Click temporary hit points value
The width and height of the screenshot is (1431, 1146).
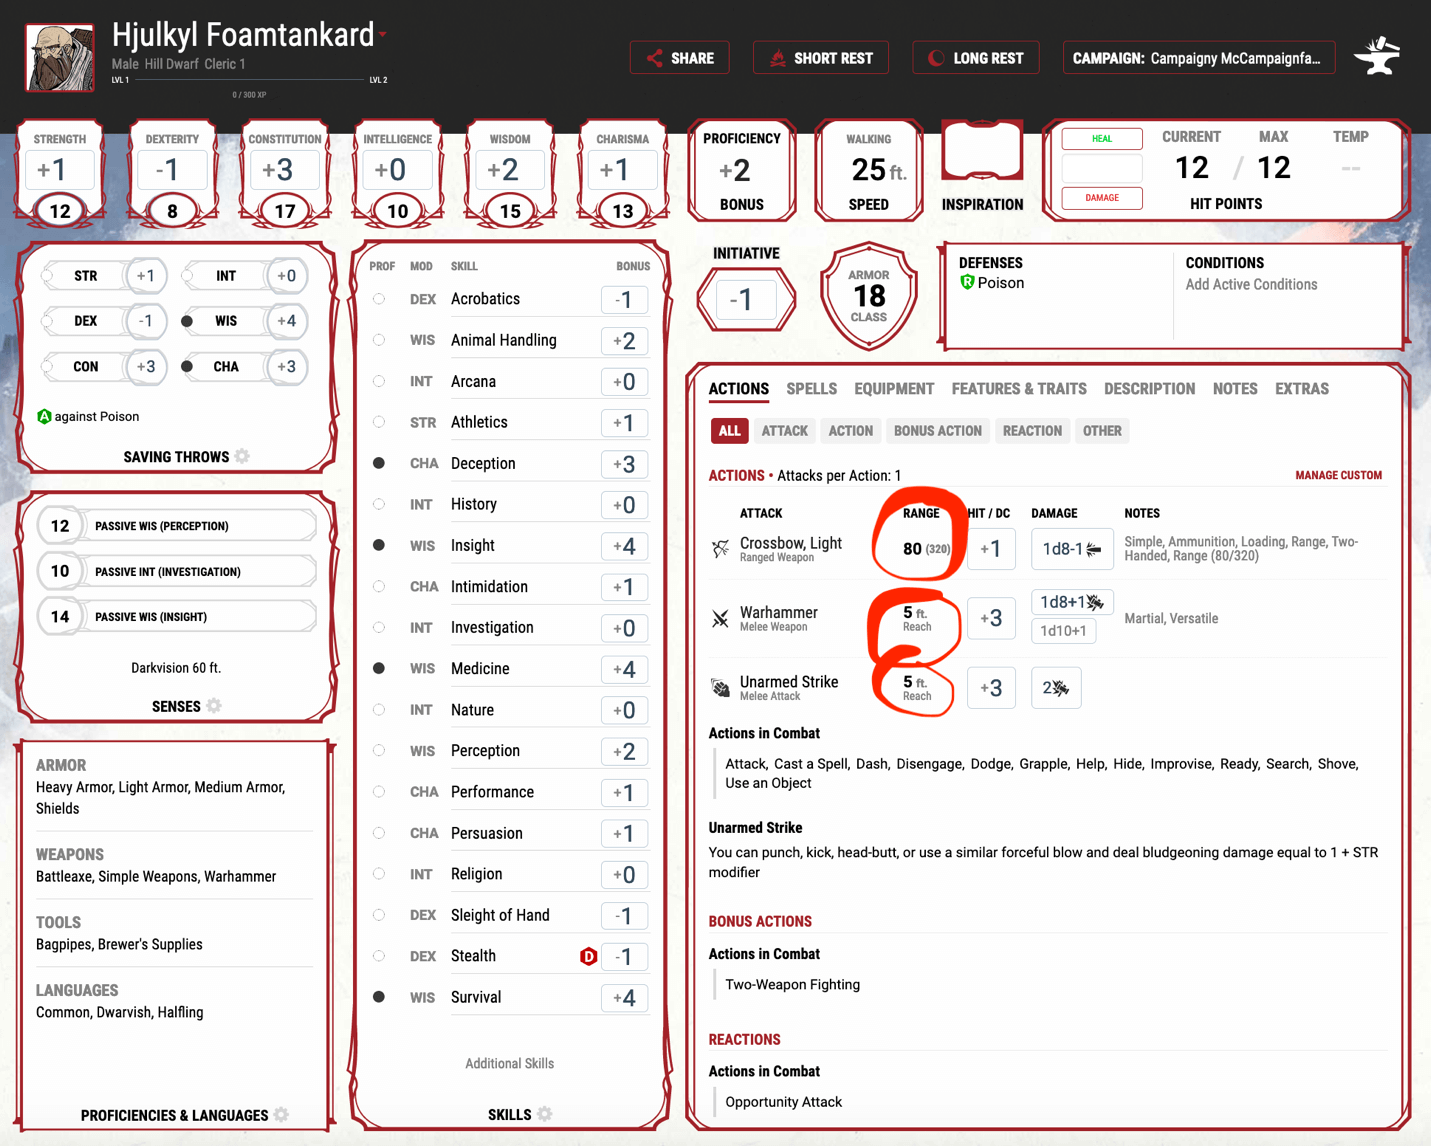1350,169
